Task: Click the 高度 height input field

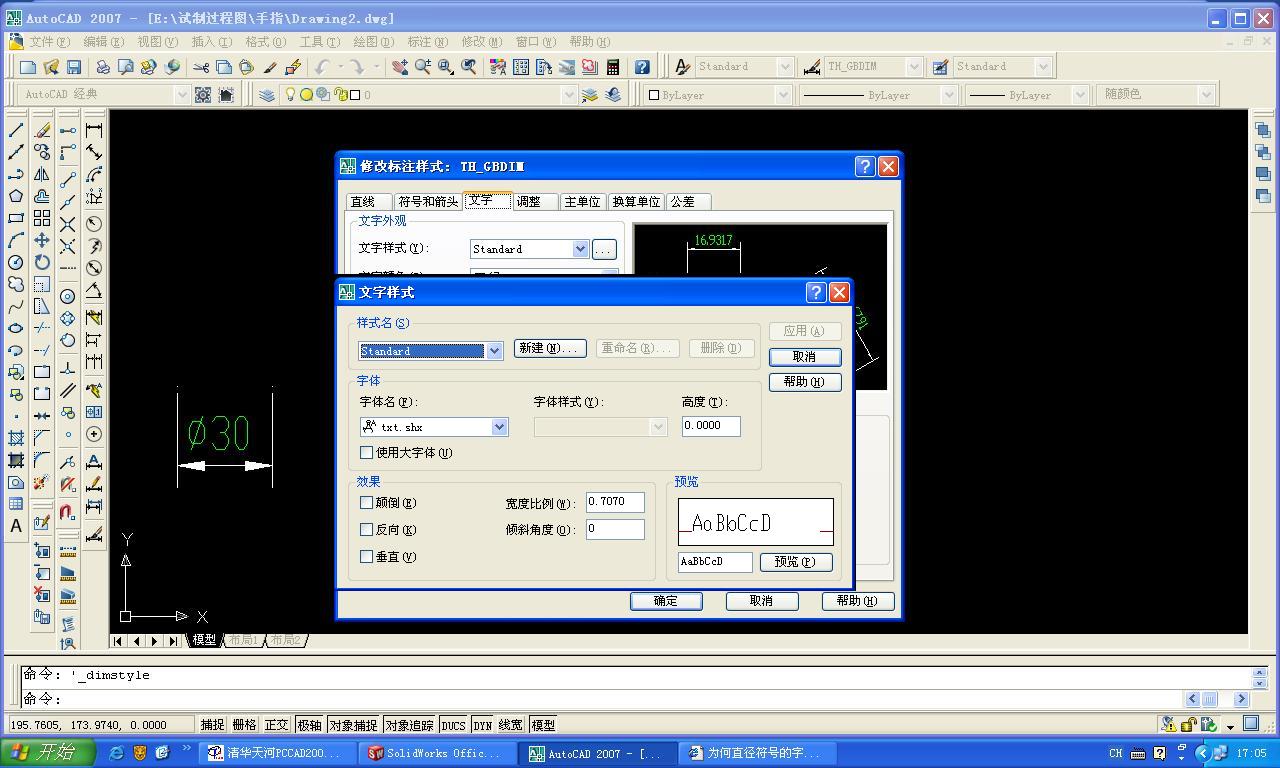Action: click(711, 426)
